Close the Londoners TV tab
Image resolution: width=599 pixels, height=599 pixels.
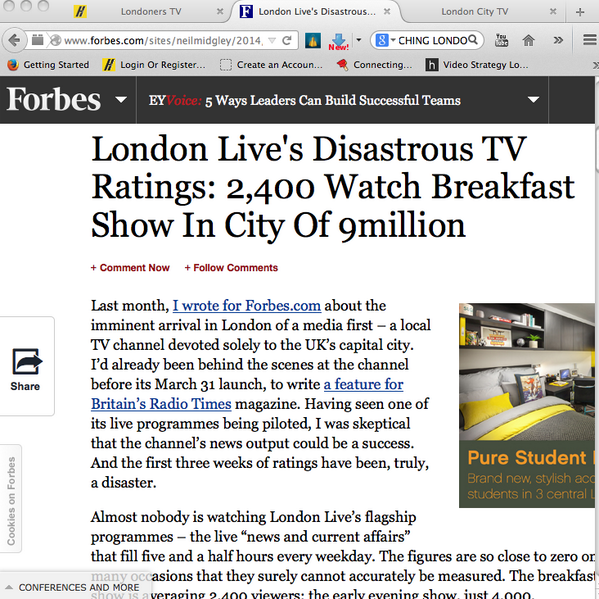(x=220, y=11)
